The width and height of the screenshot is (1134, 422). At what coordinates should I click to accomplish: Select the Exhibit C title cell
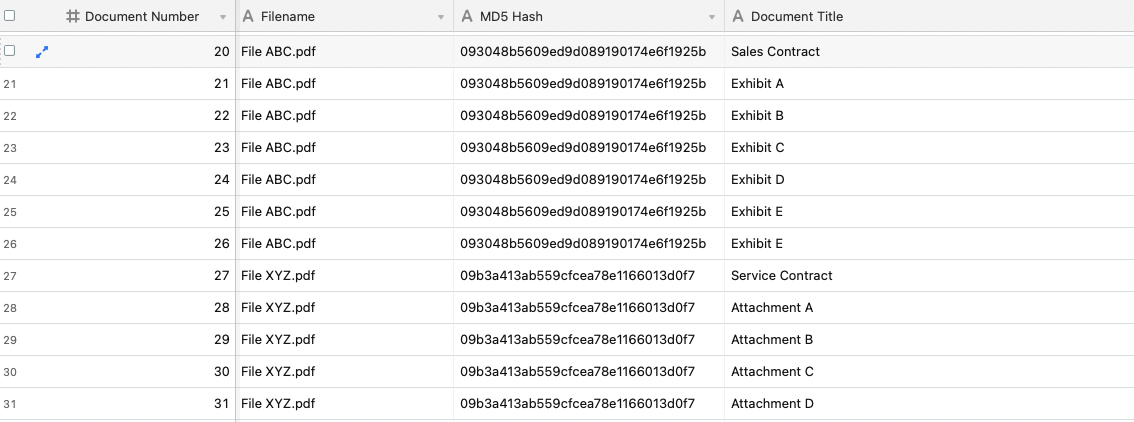point(929,147)
